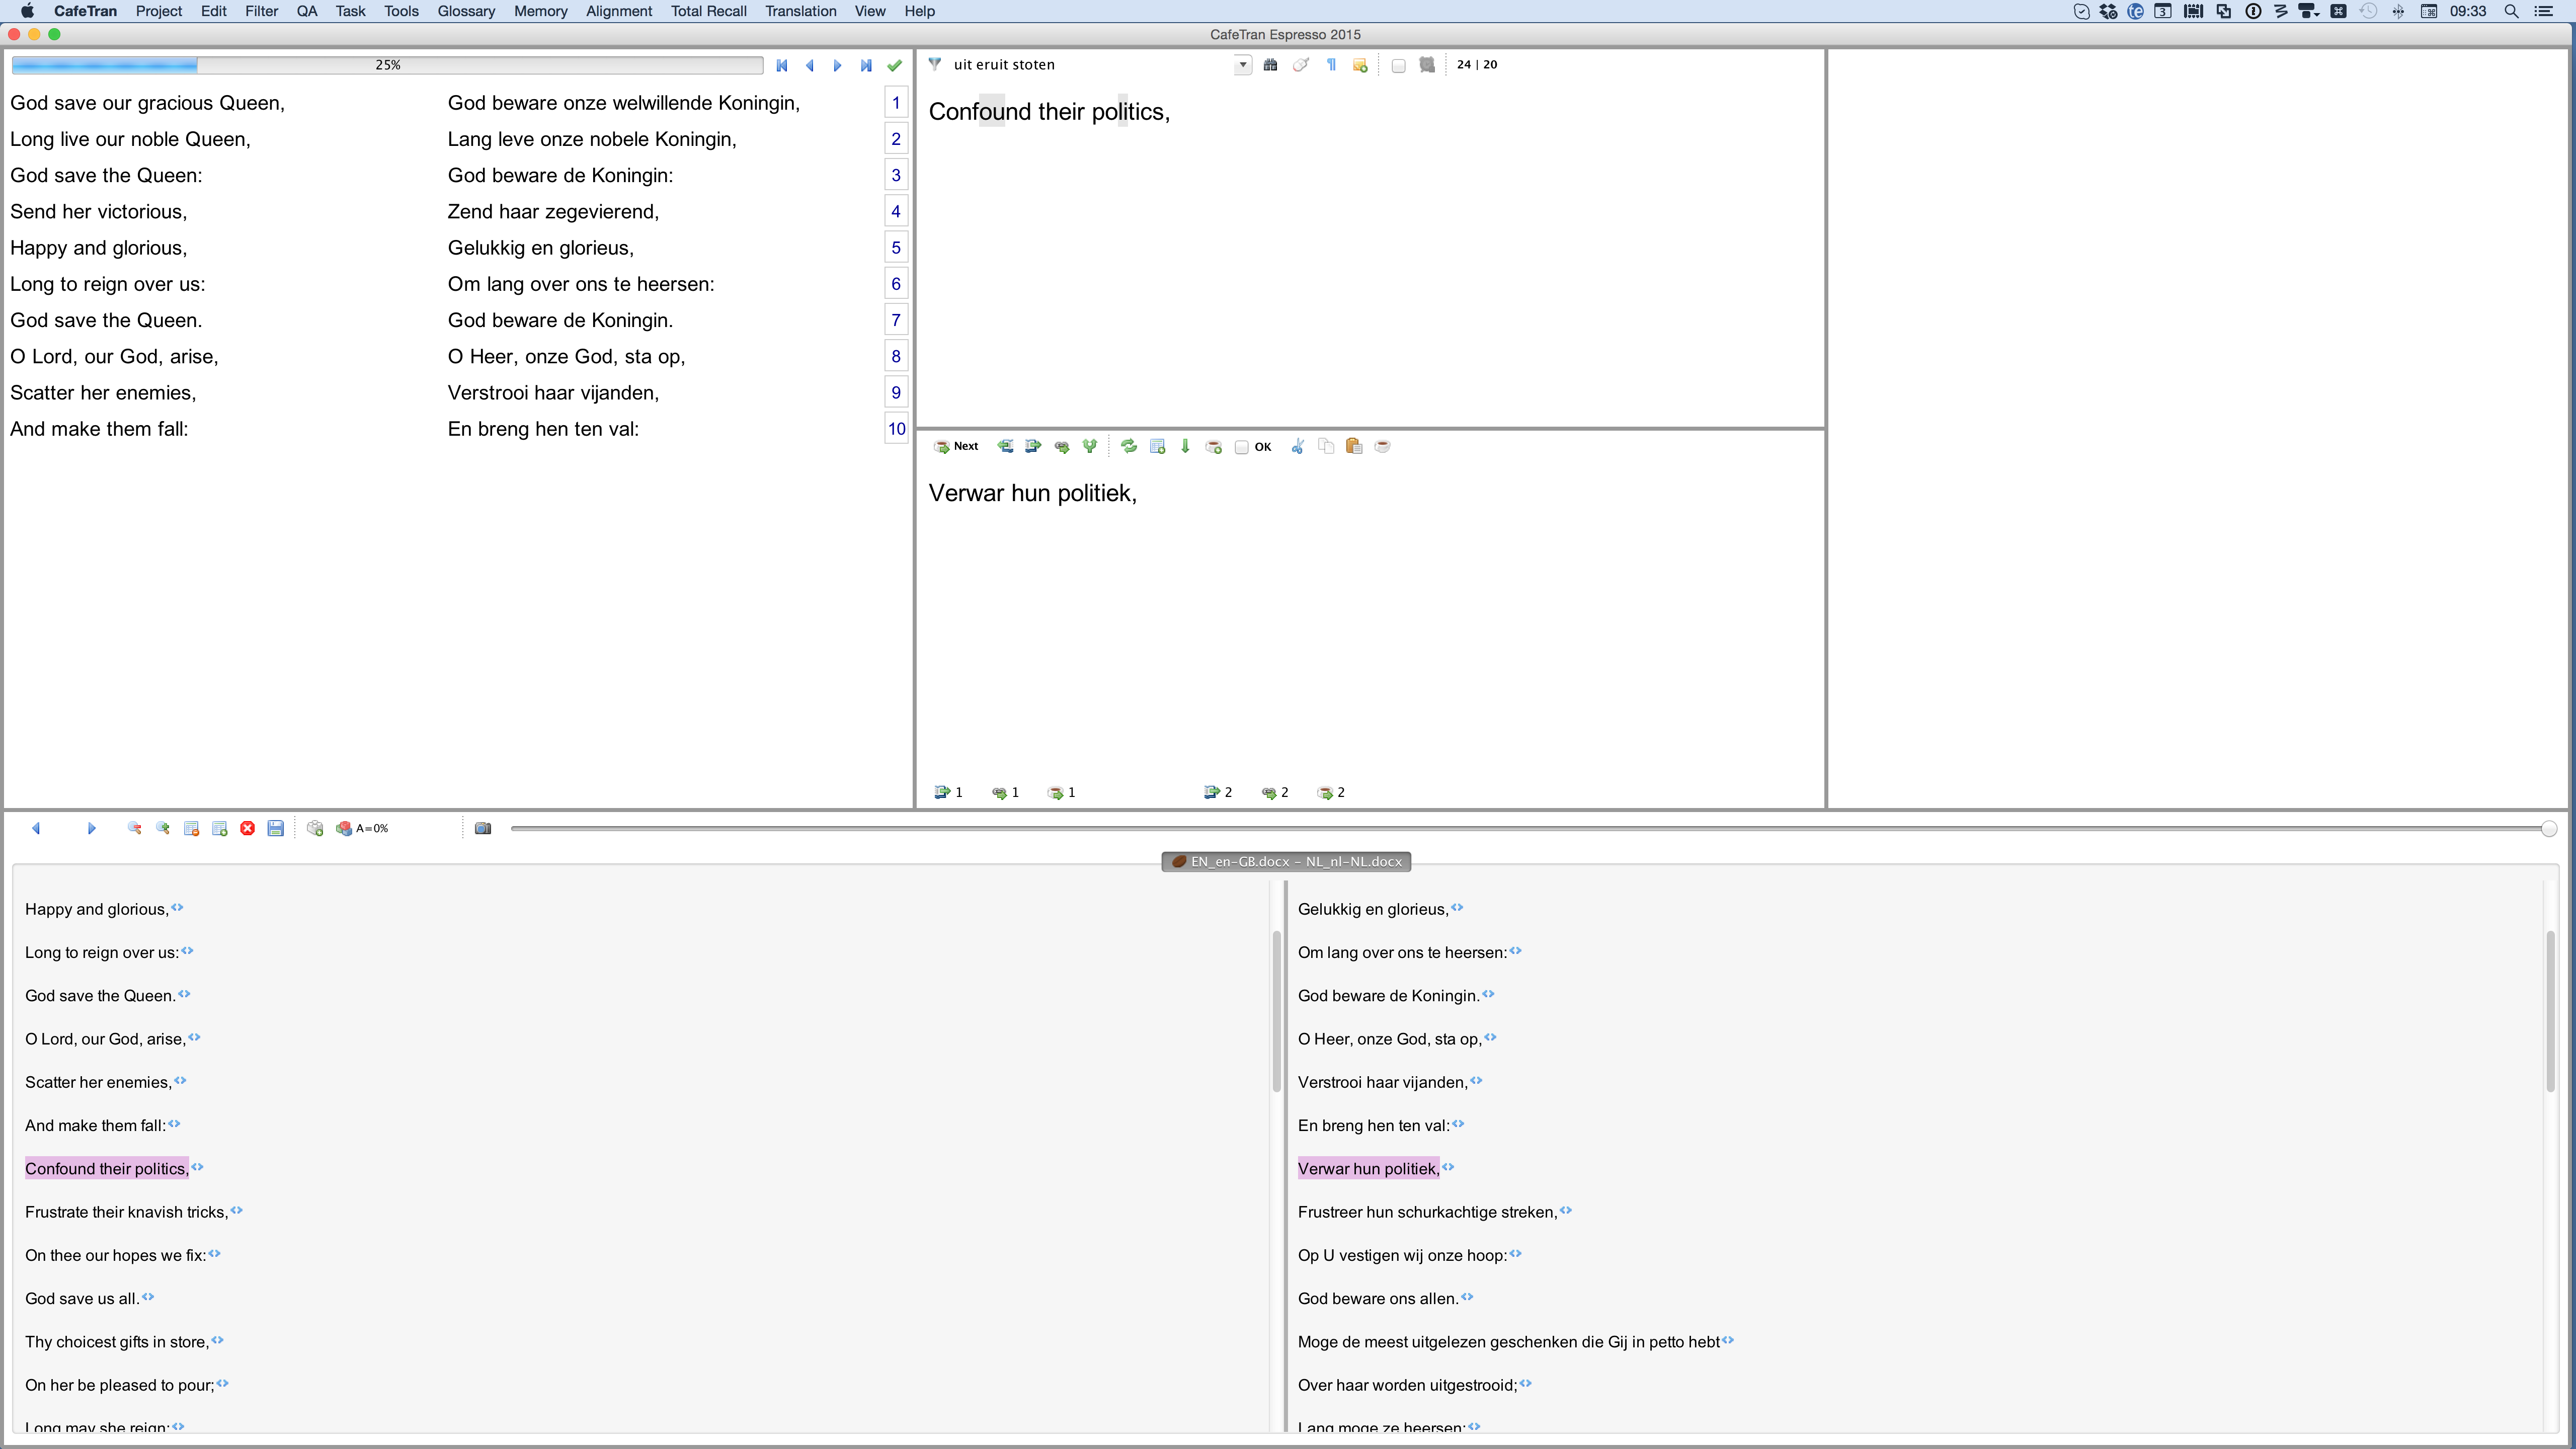
Task: Click the green down arrow icon
Action: [1185, 447]
